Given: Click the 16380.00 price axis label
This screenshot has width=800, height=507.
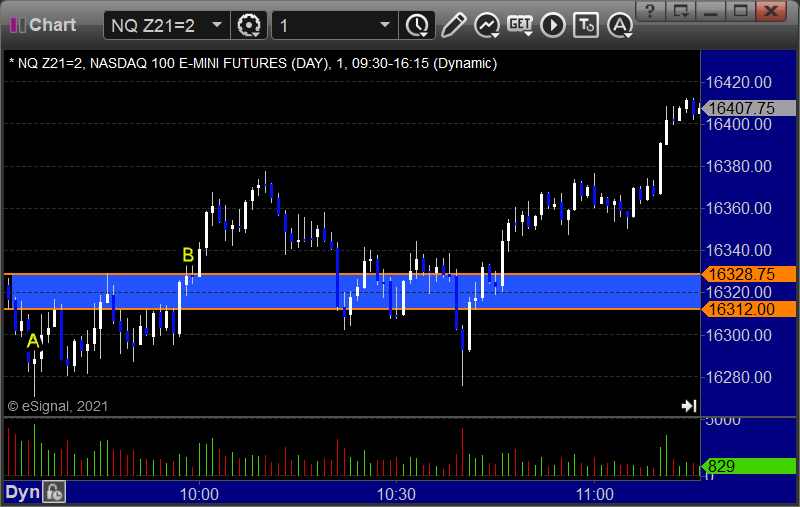Looking at the screenshot, I should click(x=738, y=166).
